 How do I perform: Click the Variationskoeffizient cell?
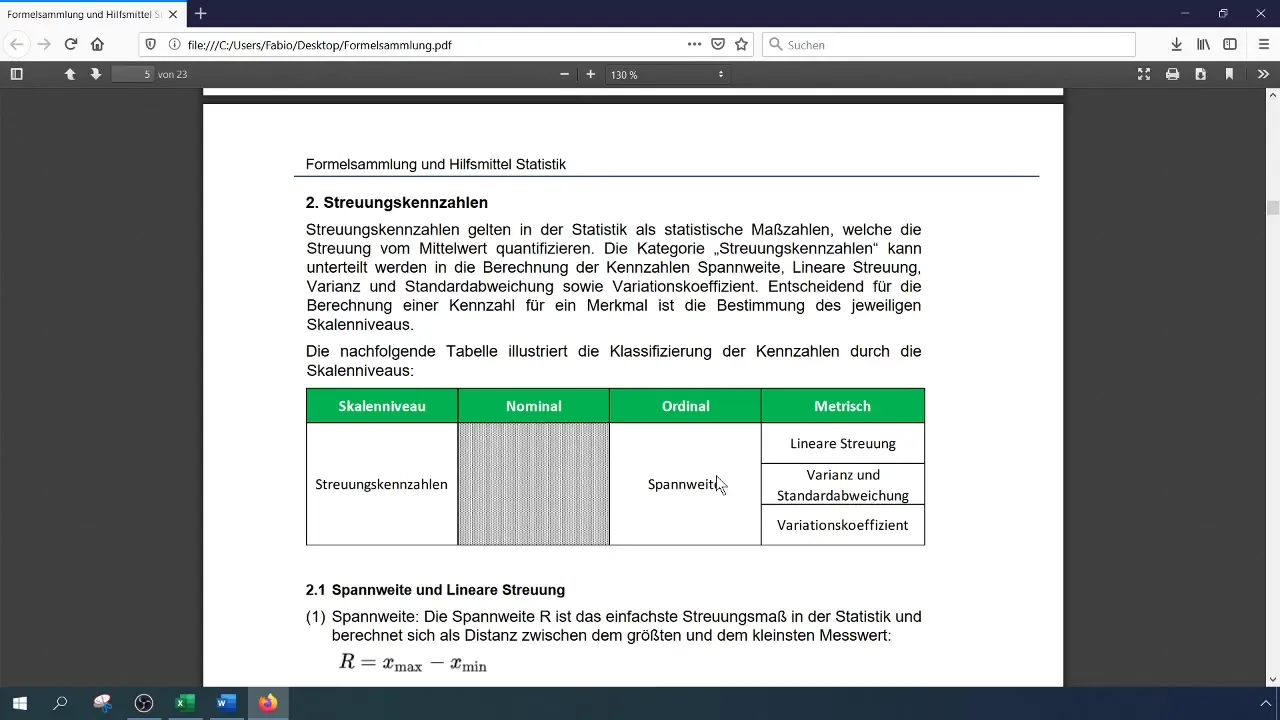click(843, 525)
